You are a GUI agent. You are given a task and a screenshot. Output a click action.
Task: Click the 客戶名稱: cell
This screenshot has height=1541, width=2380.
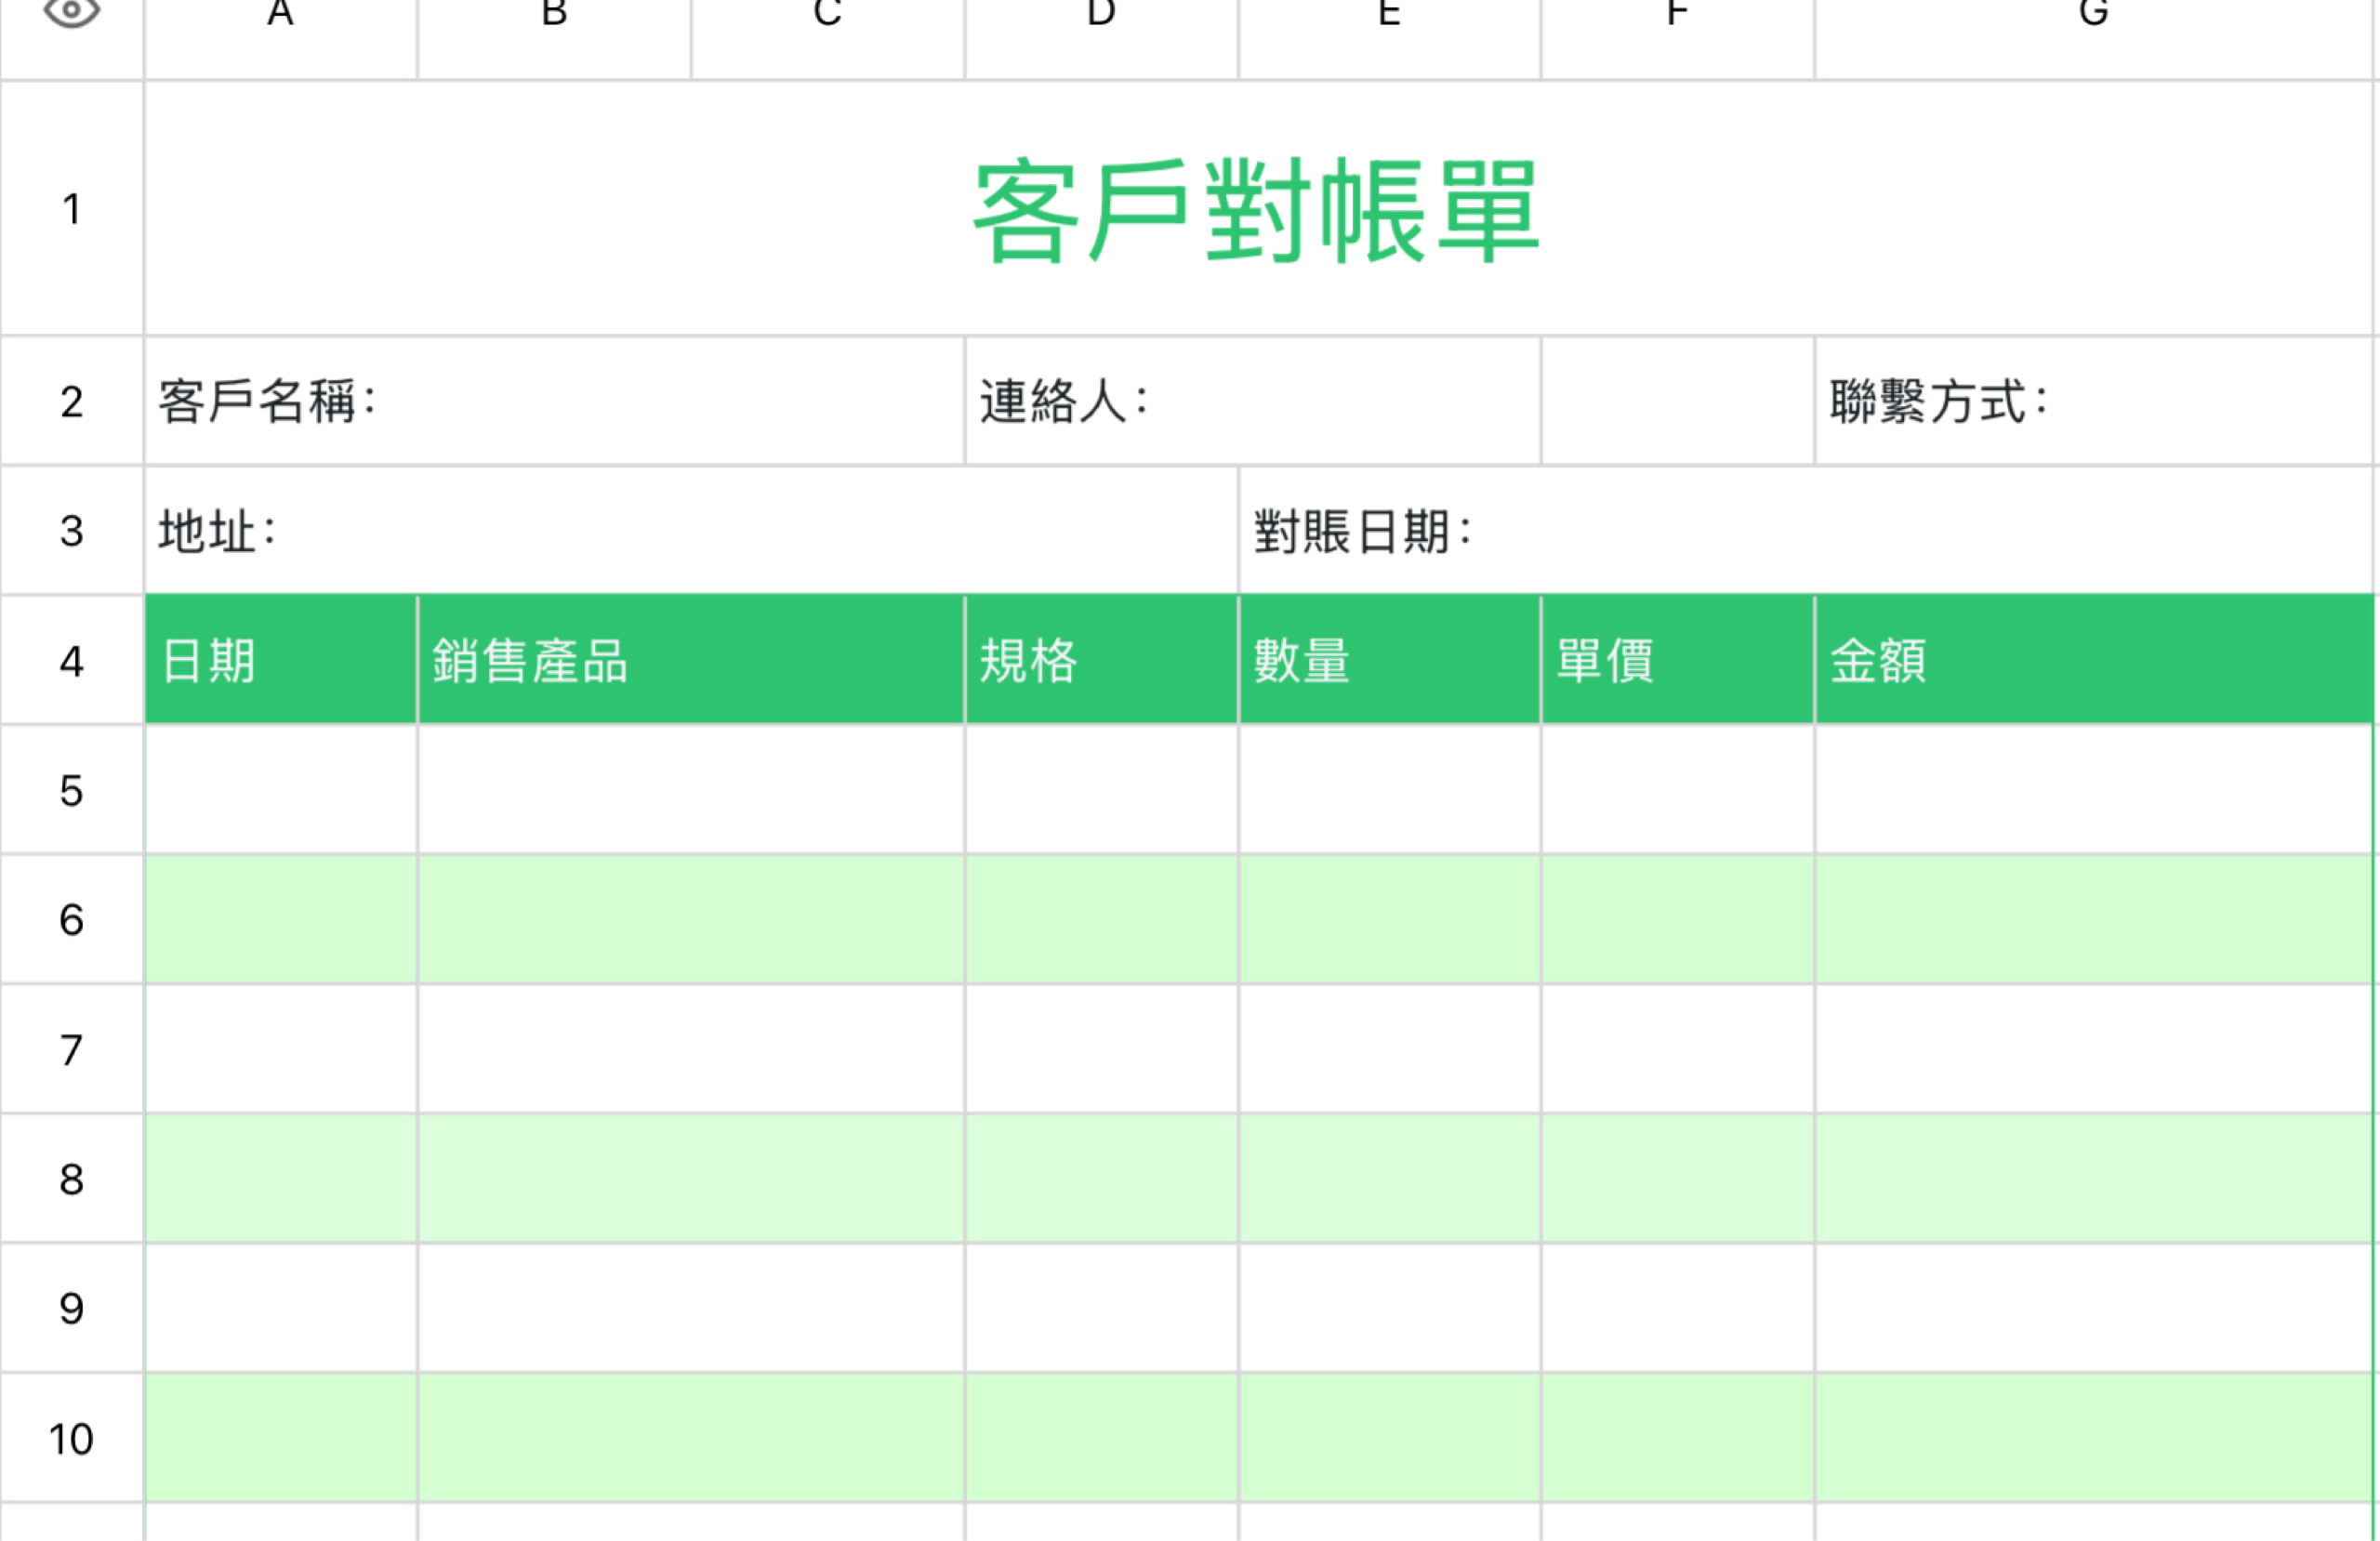[555, 401]
